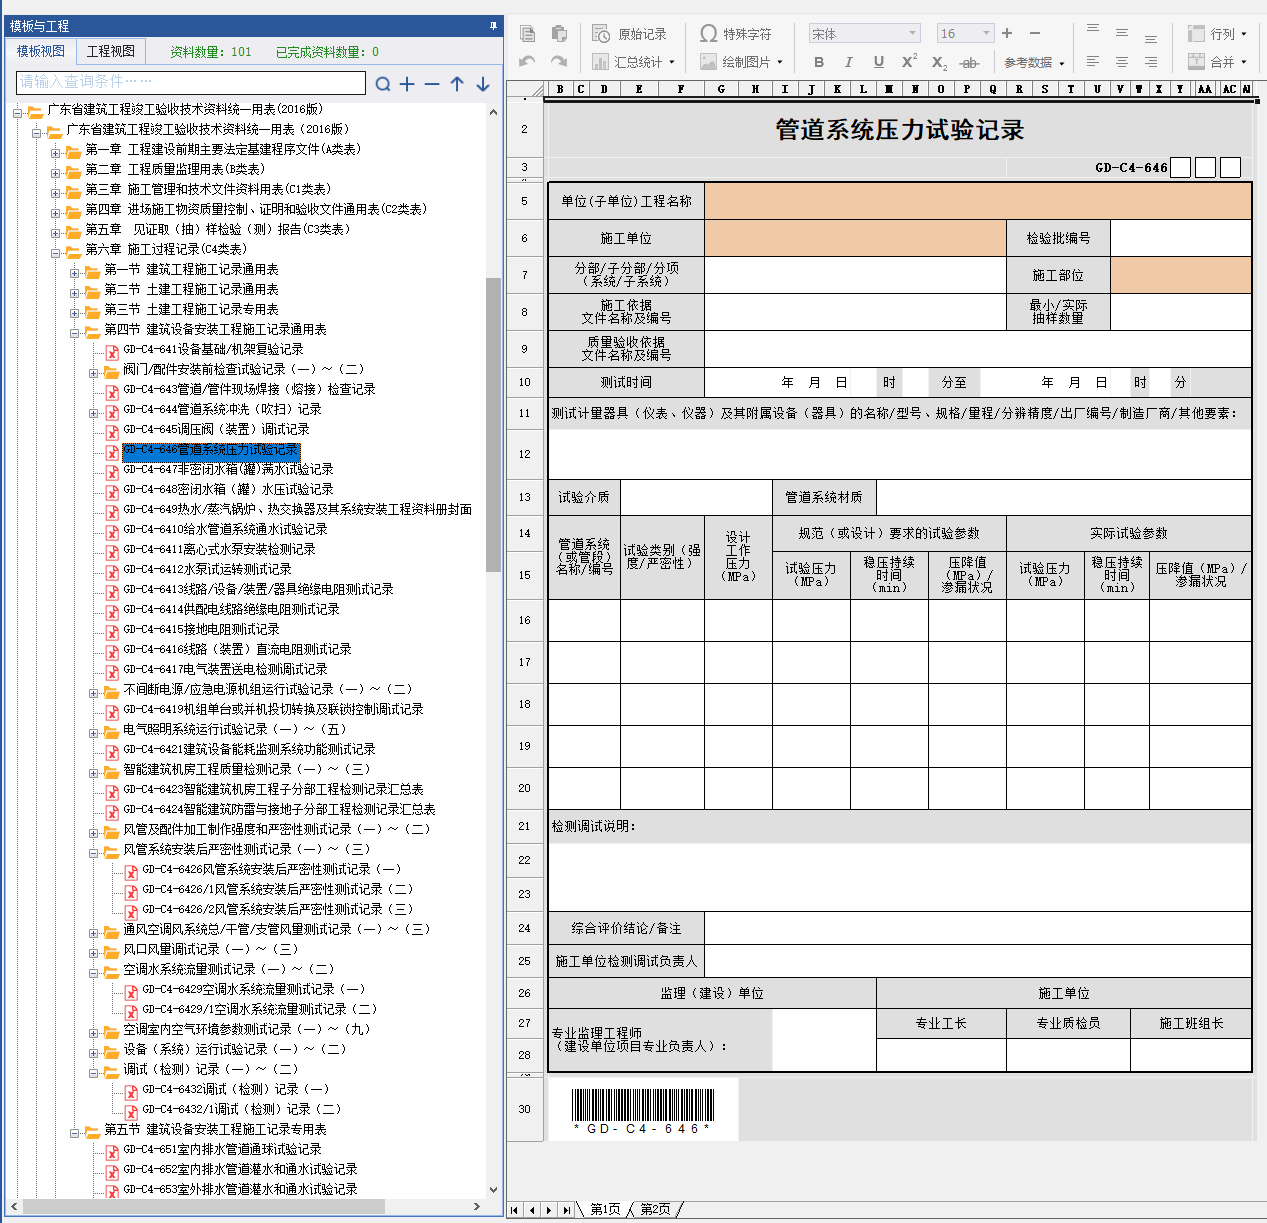Increase font size with plus icon
This screenshot has height=1223, width=1267.
coord(1007,33)
